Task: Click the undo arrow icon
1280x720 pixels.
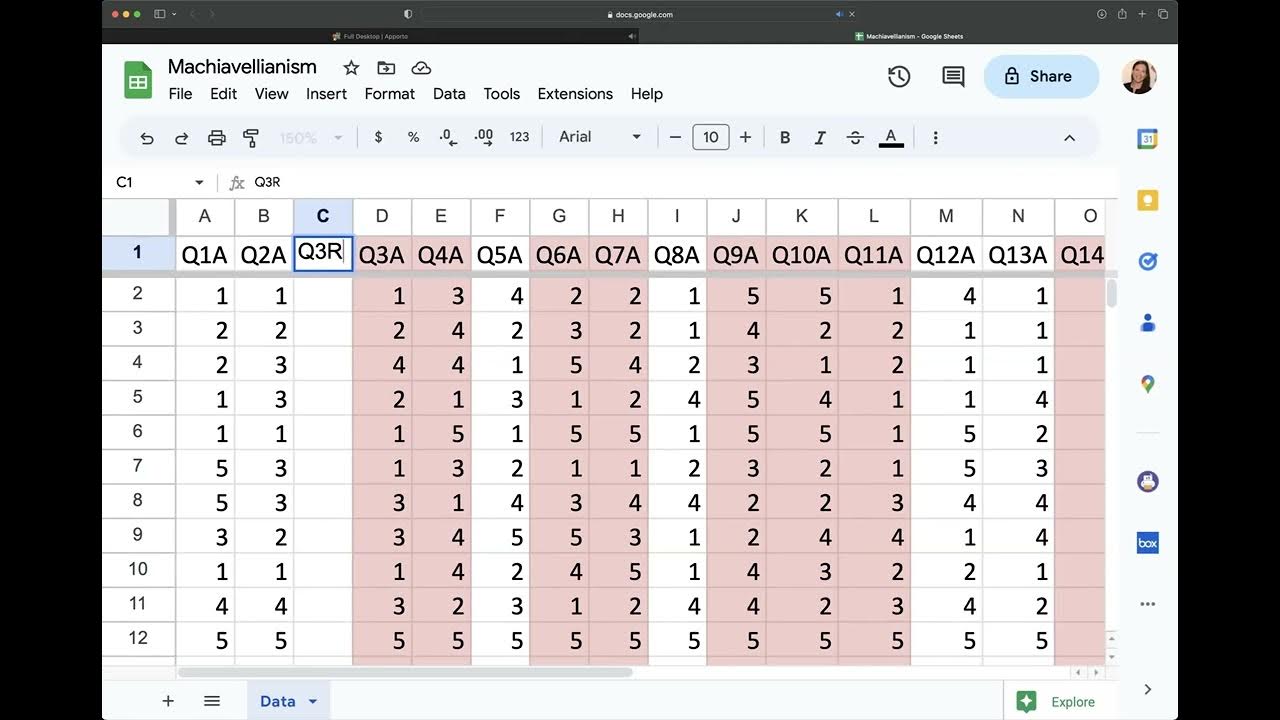Action: tap(147, 138)
